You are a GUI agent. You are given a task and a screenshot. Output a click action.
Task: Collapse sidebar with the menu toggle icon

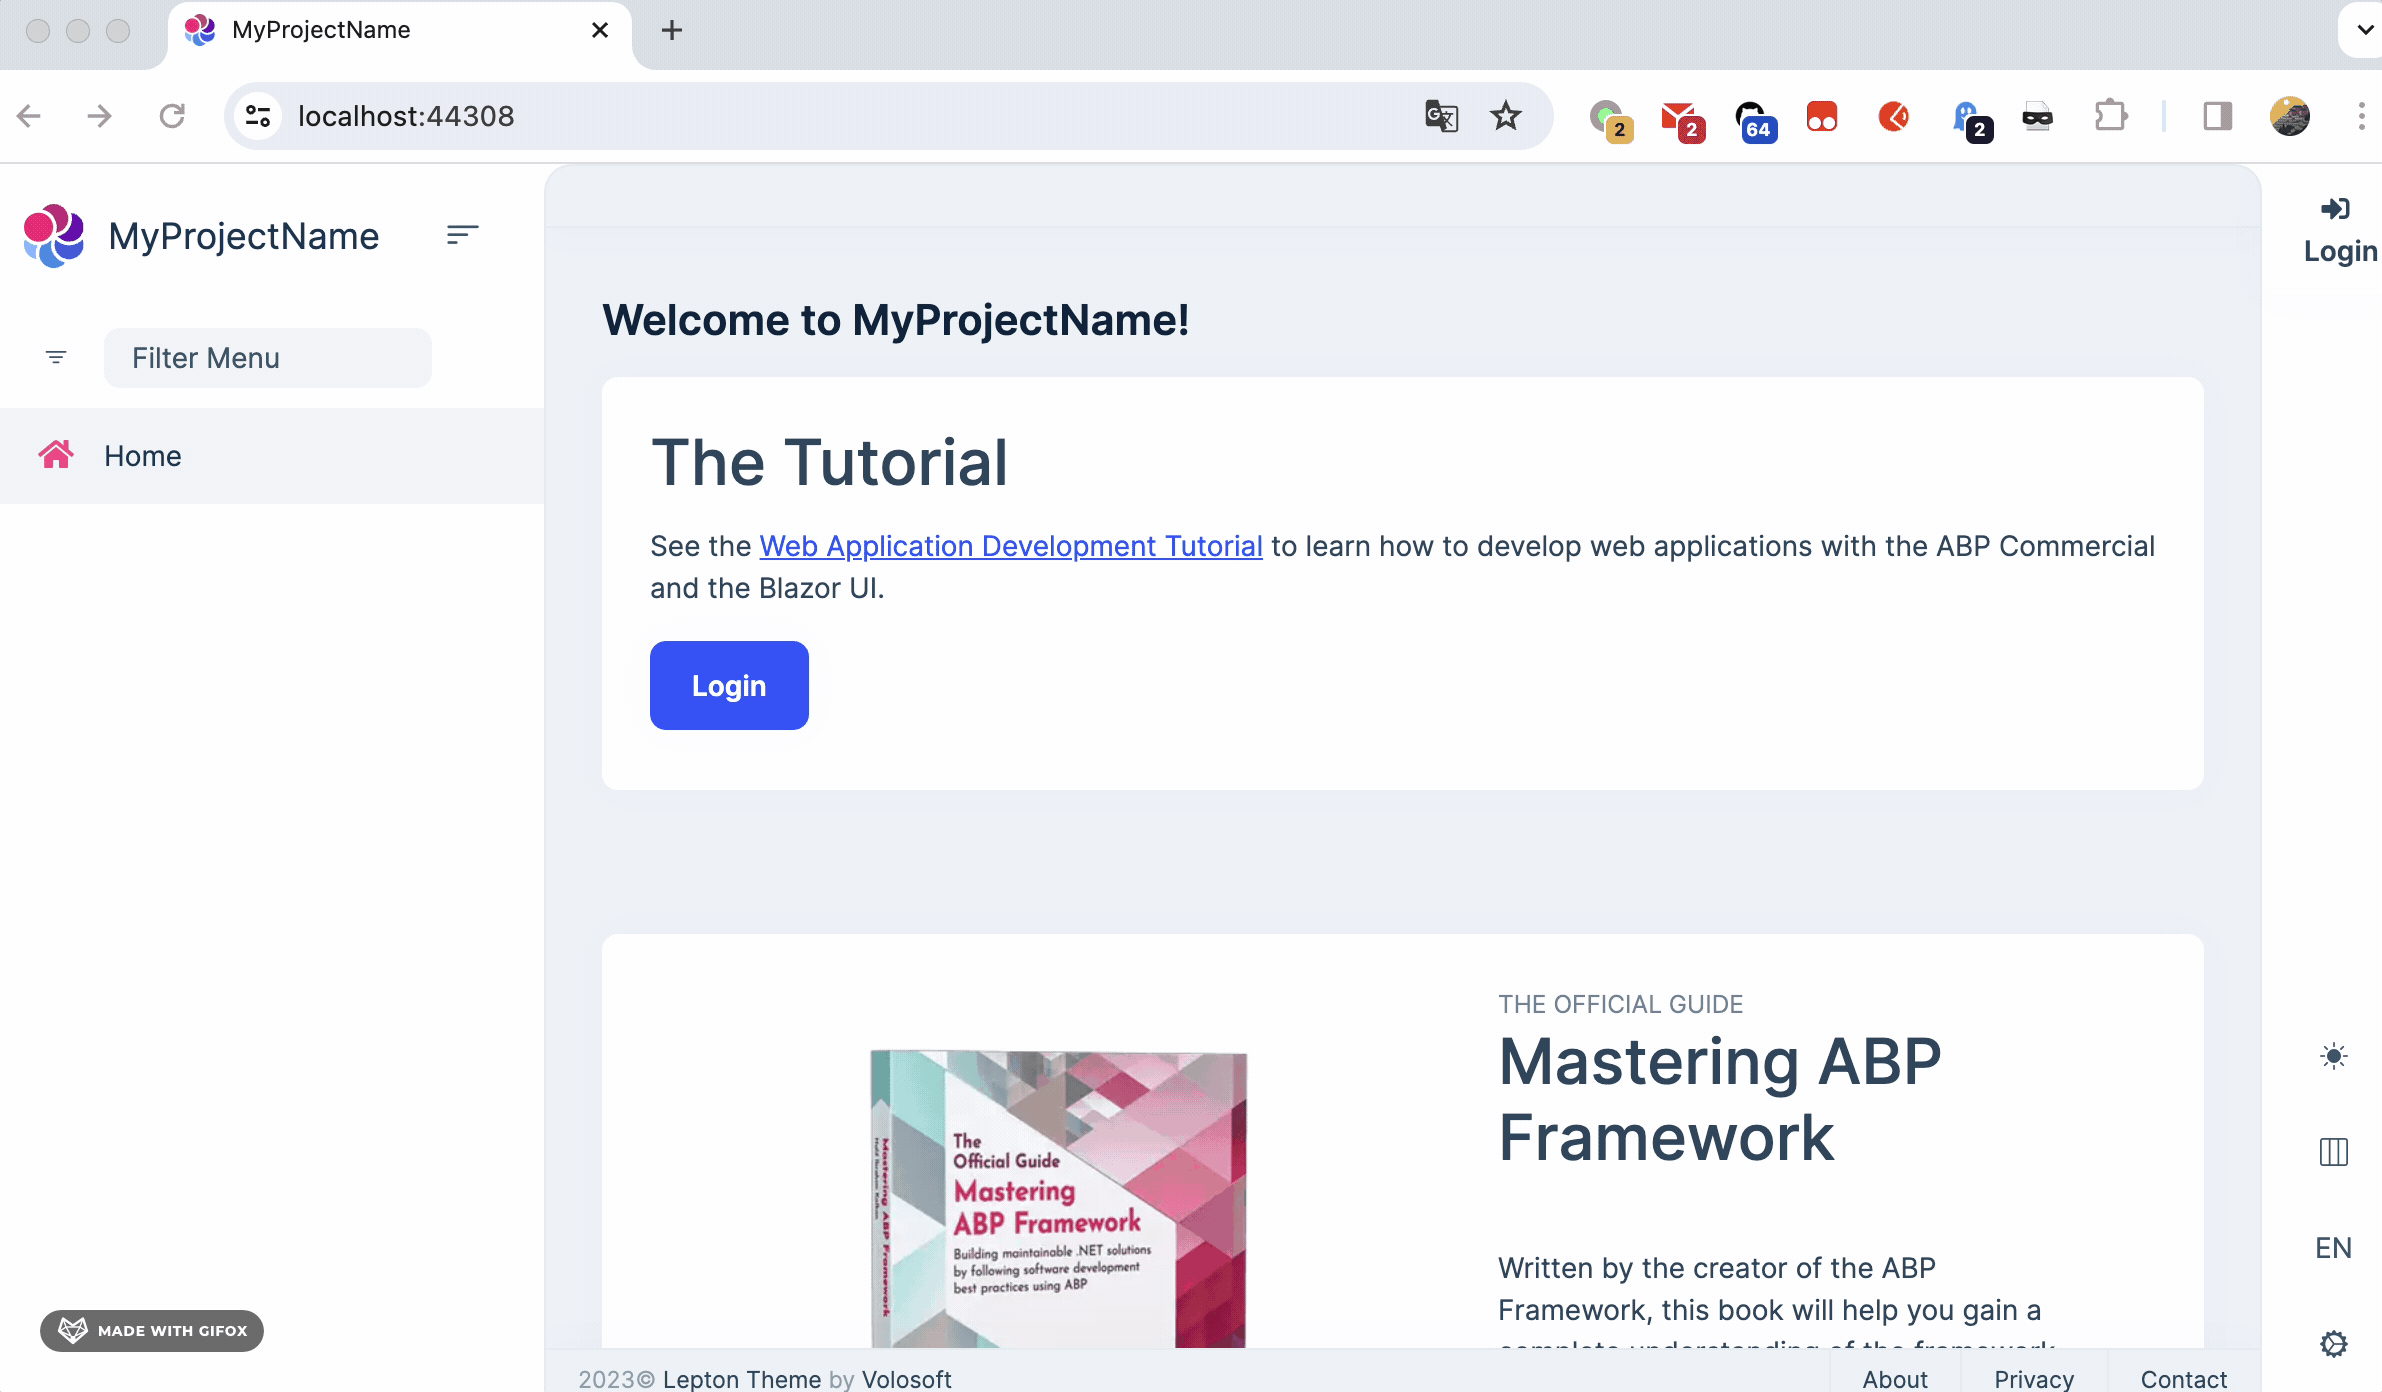point(461,235)
